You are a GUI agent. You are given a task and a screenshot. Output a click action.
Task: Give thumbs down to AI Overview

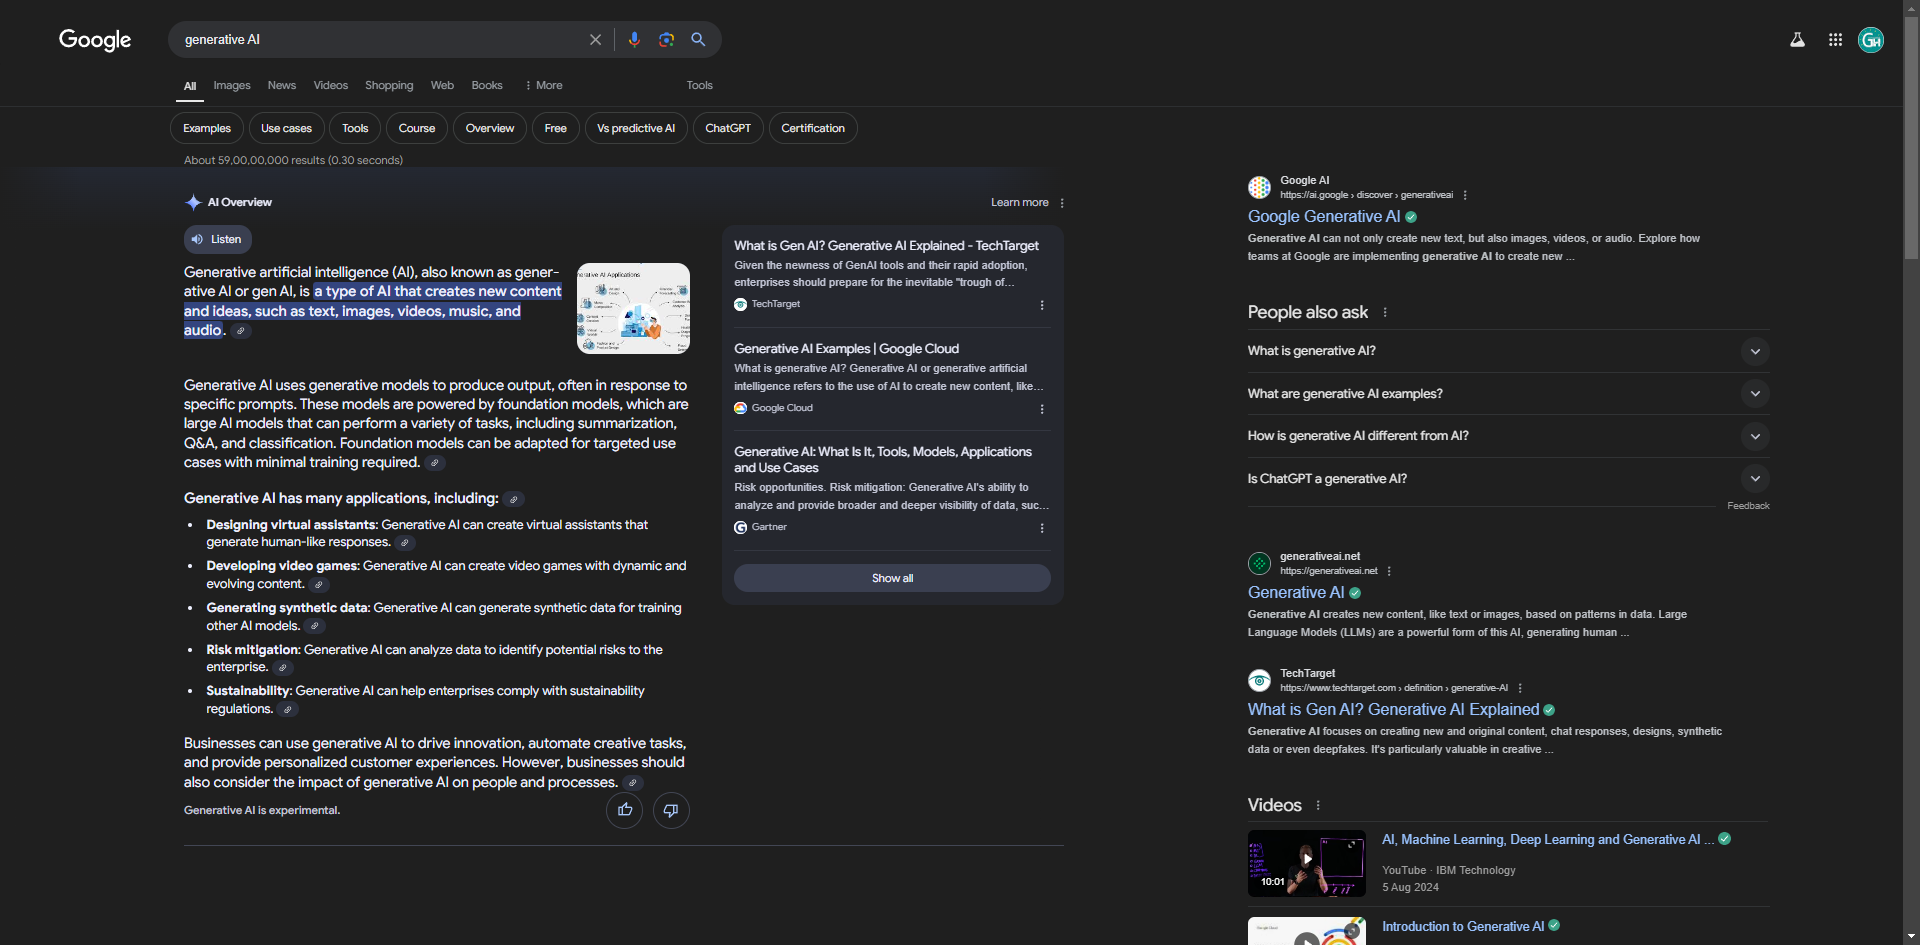[671, 810]
